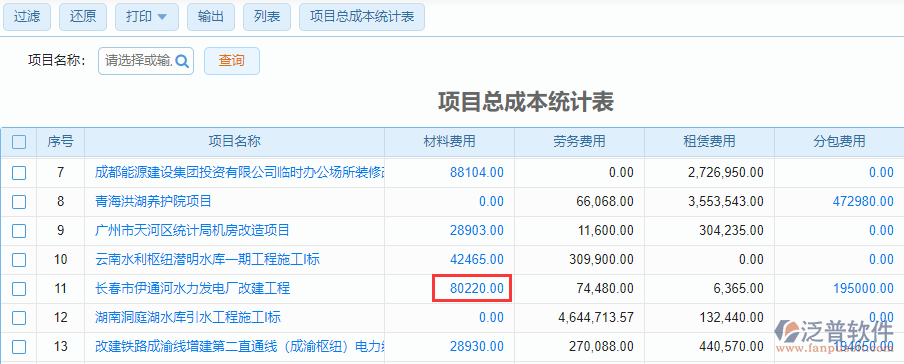Select labor cost cell 74,480.00
The image size is (904, 364).
pos(579,288)
